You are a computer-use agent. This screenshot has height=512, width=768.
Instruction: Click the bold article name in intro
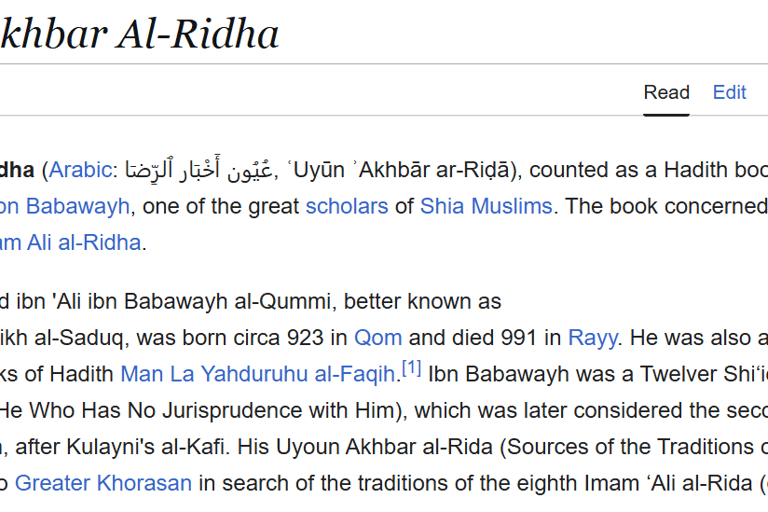[17, 170]
